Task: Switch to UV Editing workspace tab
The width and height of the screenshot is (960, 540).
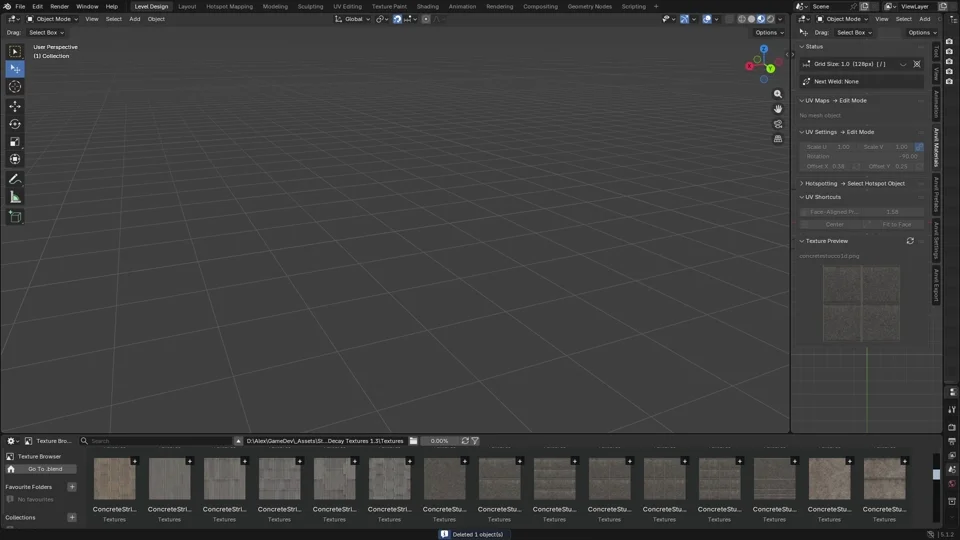Action: pyautogui.click(x=347, y=6)
